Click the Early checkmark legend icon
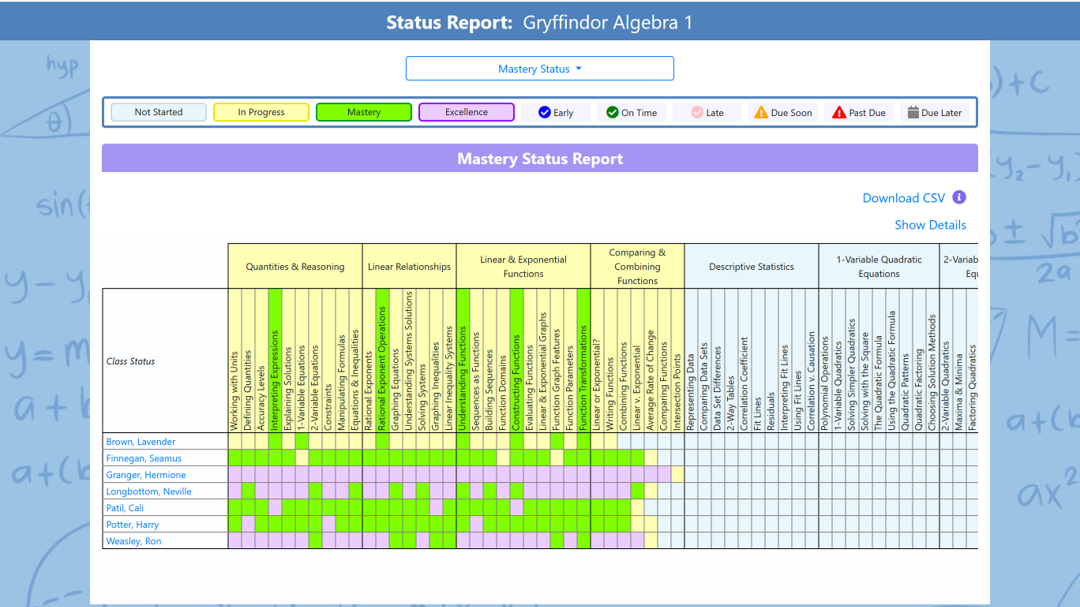 (544, 112)
